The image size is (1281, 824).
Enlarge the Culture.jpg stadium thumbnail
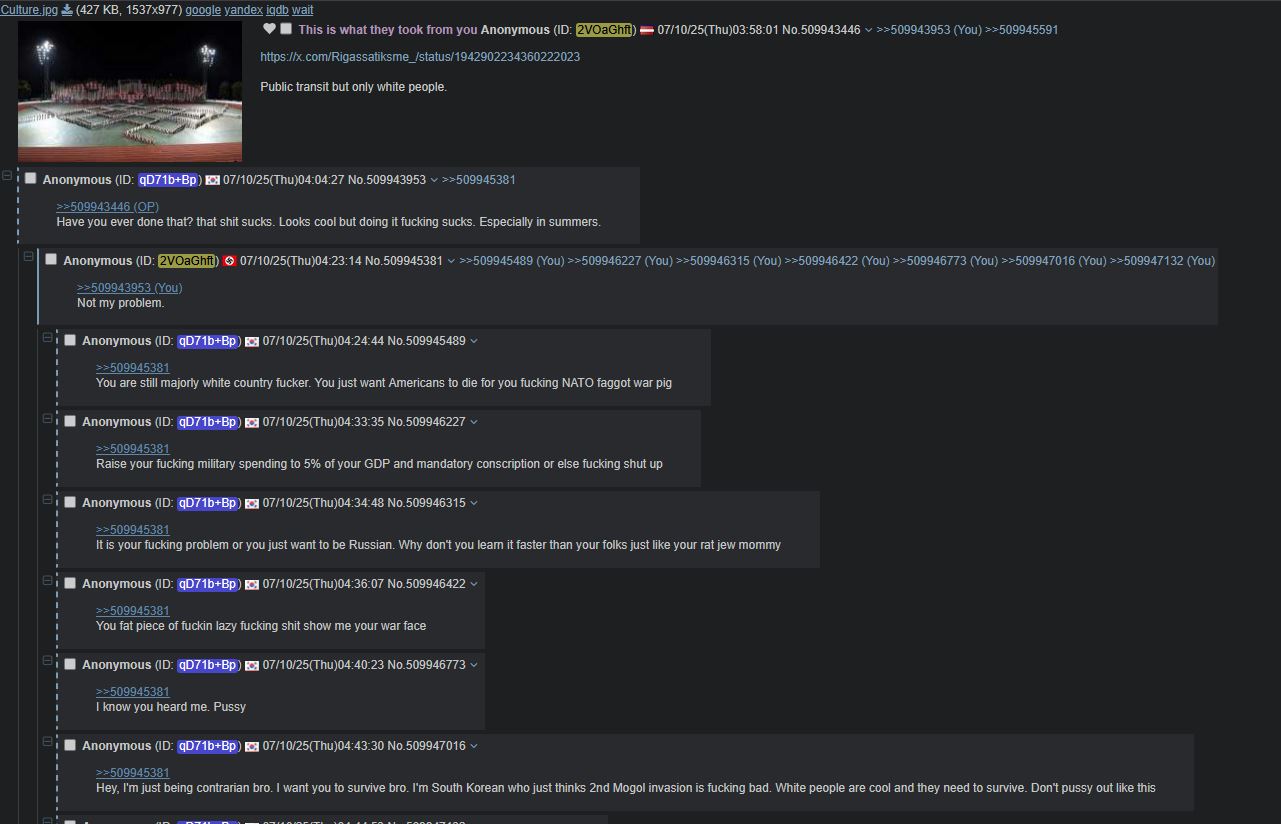(x=130, y=91)
